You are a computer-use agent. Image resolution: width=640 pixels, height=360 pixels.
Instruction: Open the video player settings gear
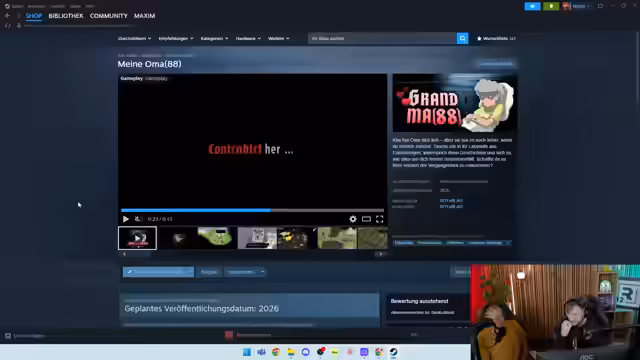[353, 219]
